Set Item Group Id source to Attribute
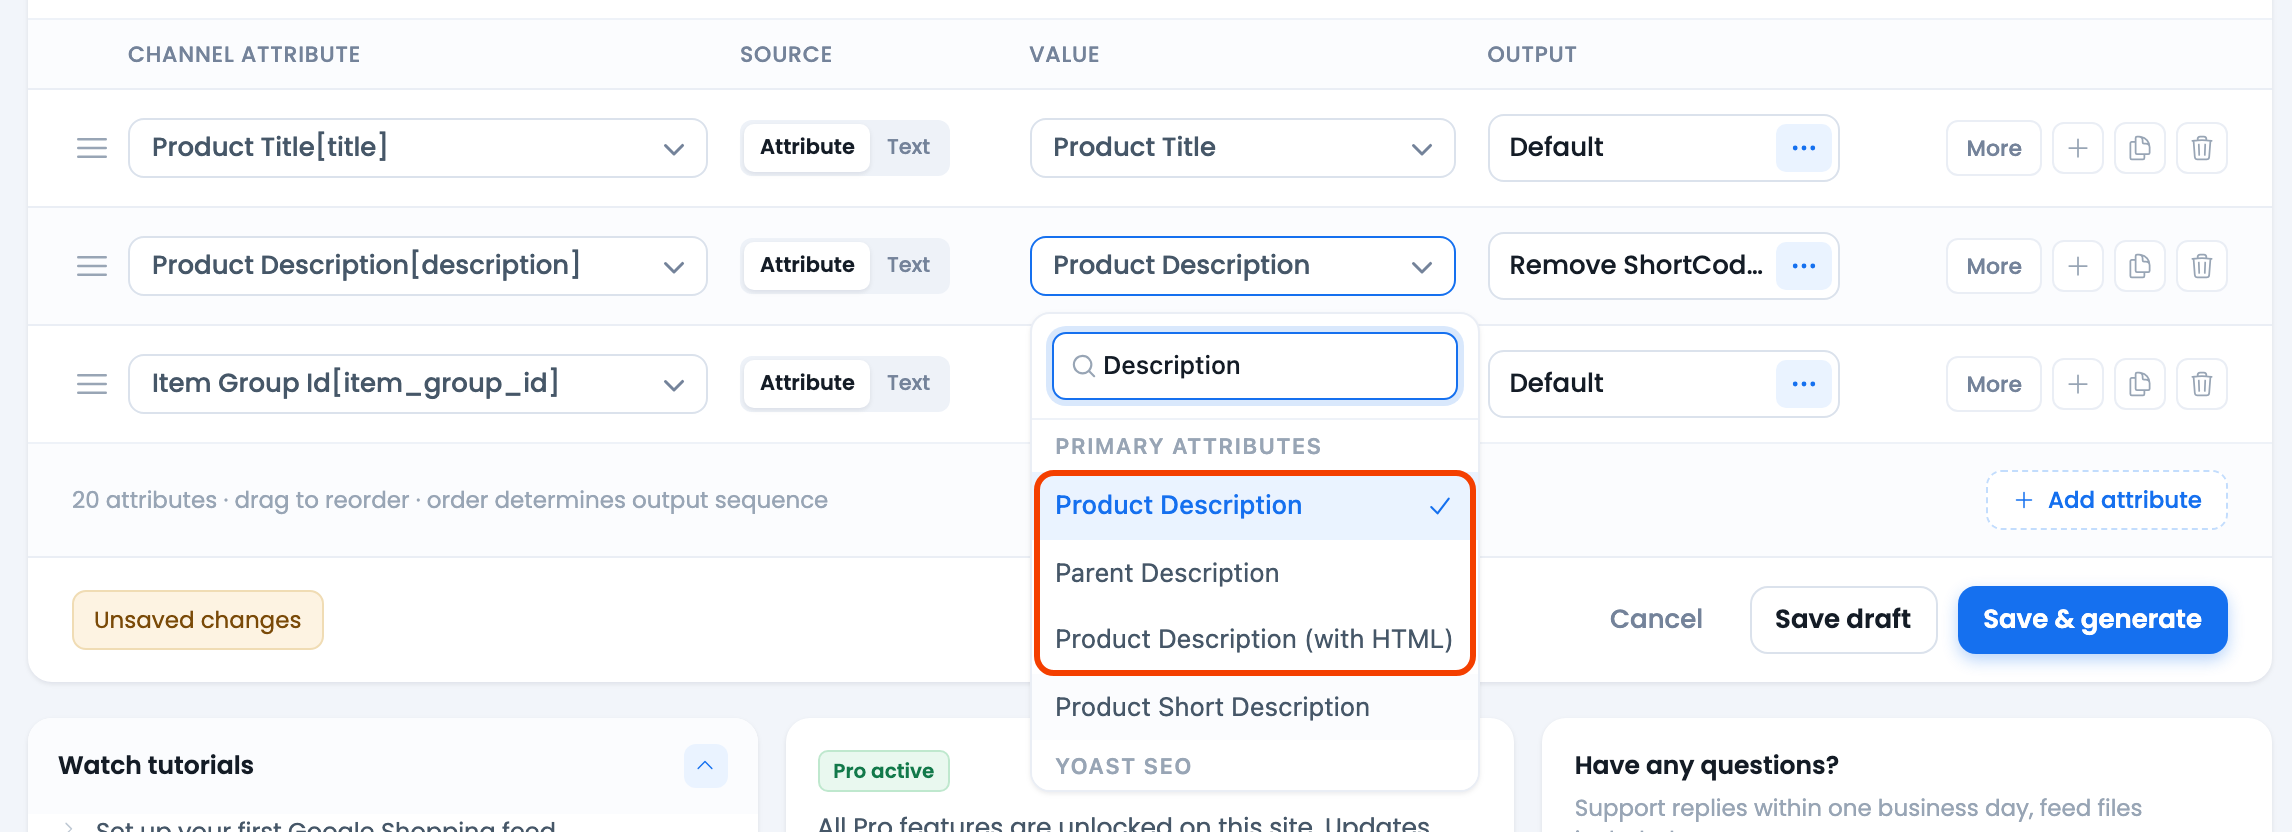This screenshot has width=2292, height=832. click(807, 384)
